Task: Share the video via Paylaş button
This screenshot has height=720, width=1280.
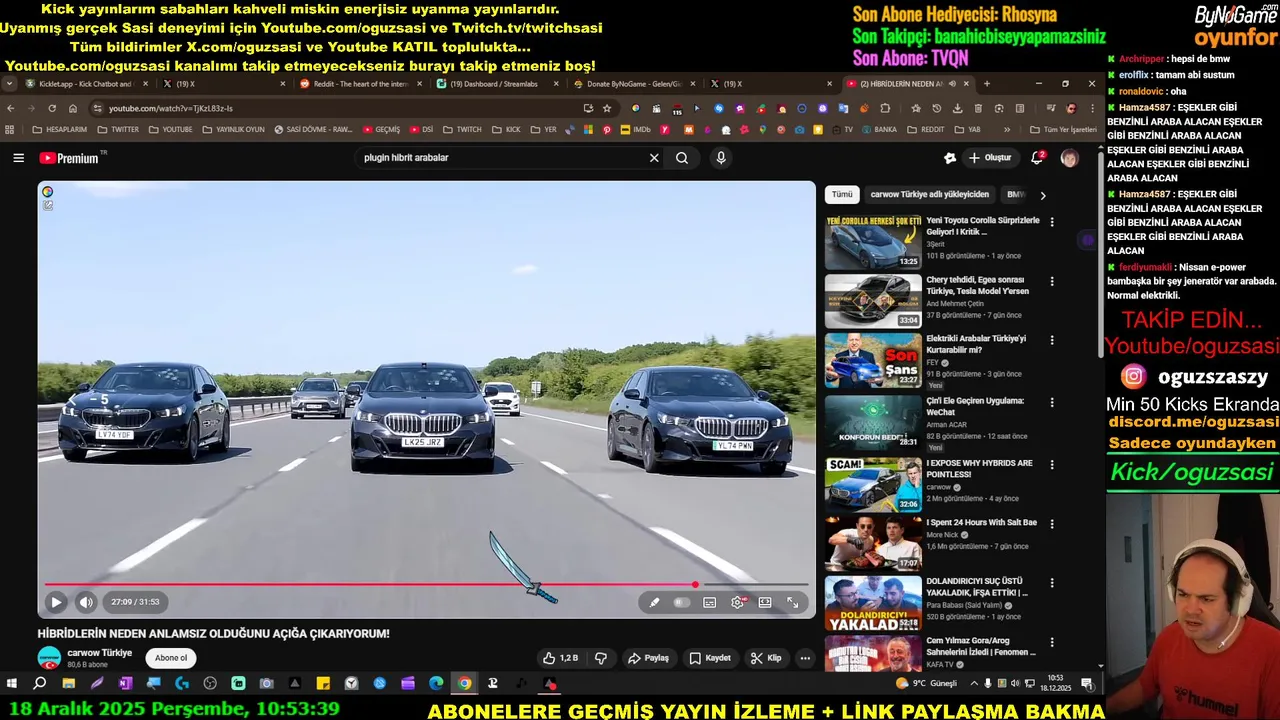Action: pyautogui.click(x=648, y=658)
